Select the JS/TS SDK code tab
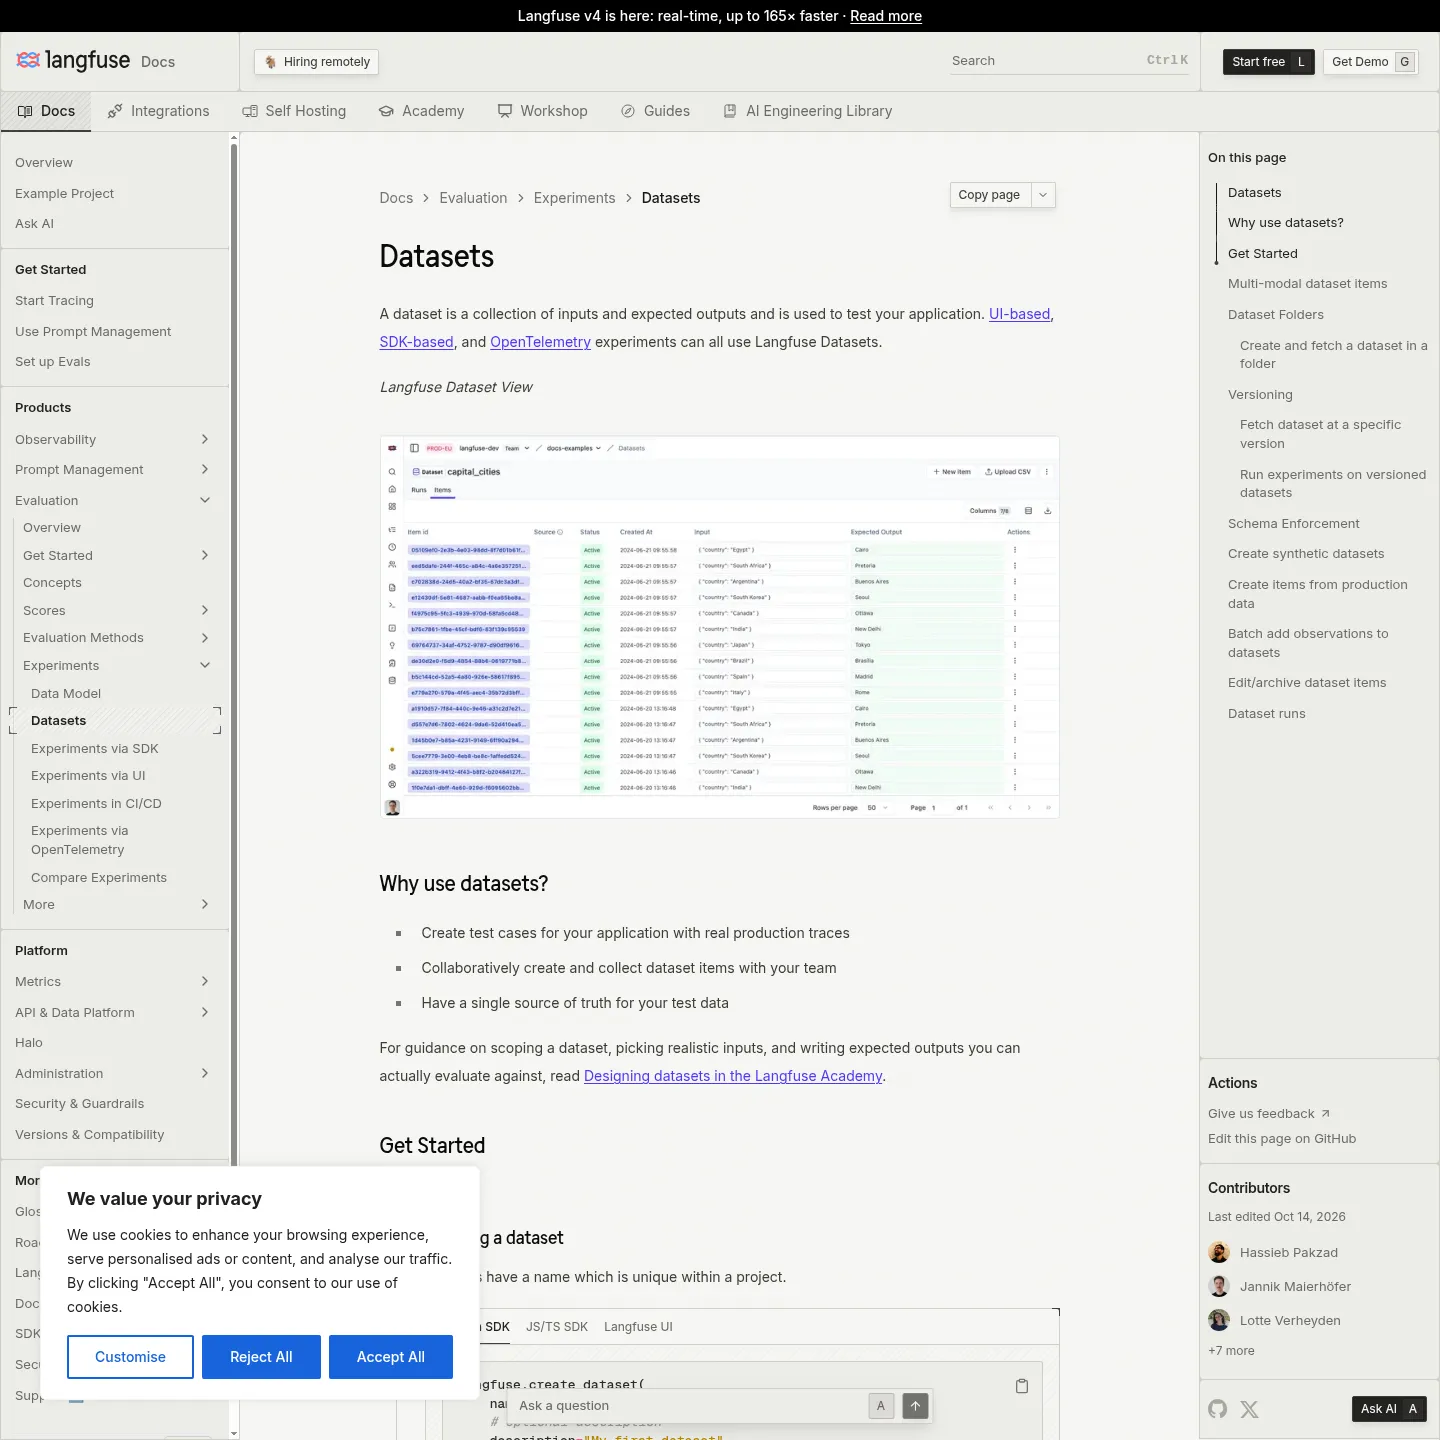The height and width of the screenshot is (1440, 1440). (557, 1327)
